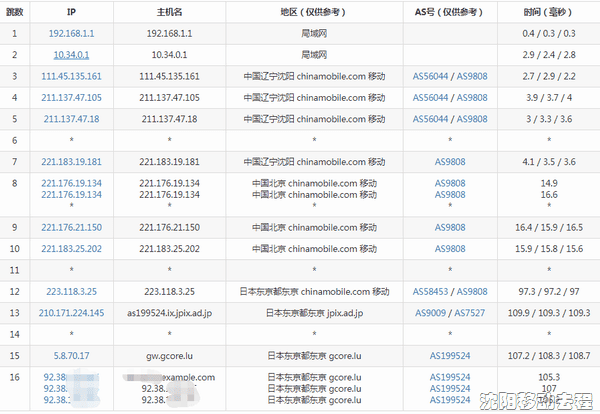Select hostname gw.gcore.lu
The image size is (600, 414).
tap(169, 356)
